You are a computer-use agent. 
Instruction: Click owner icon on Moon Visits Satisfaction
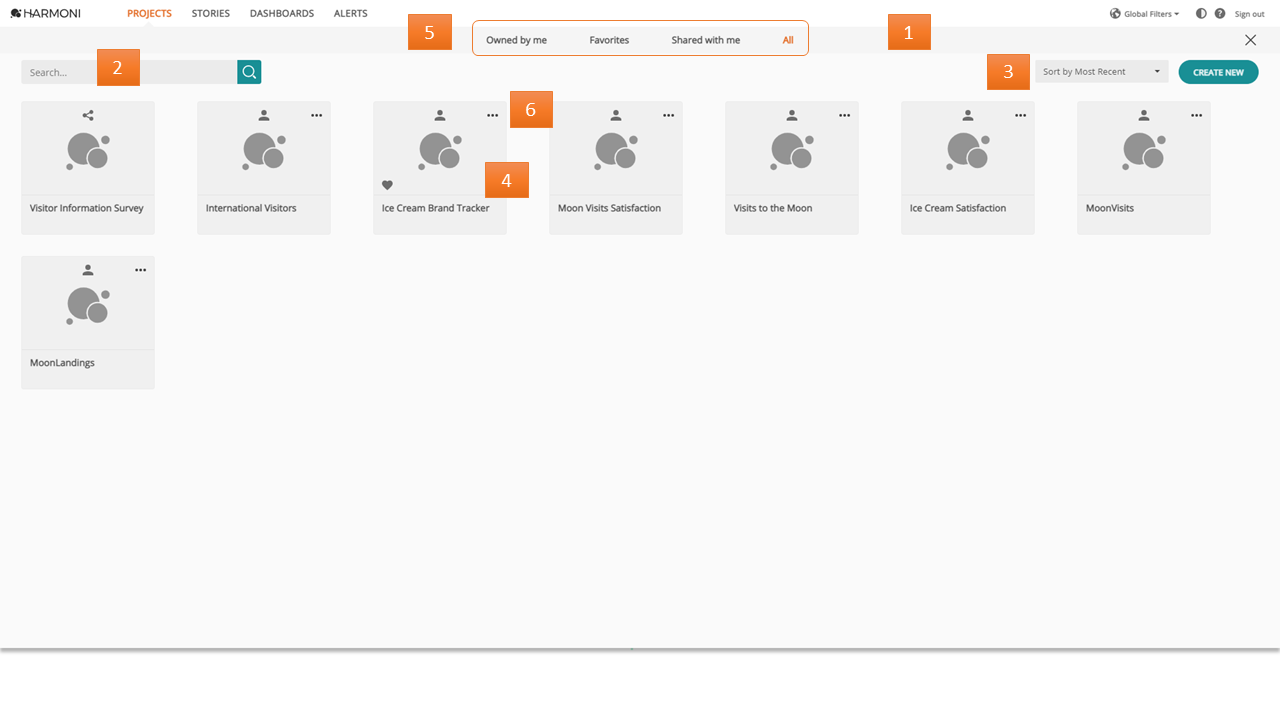[x=616, y=115]
